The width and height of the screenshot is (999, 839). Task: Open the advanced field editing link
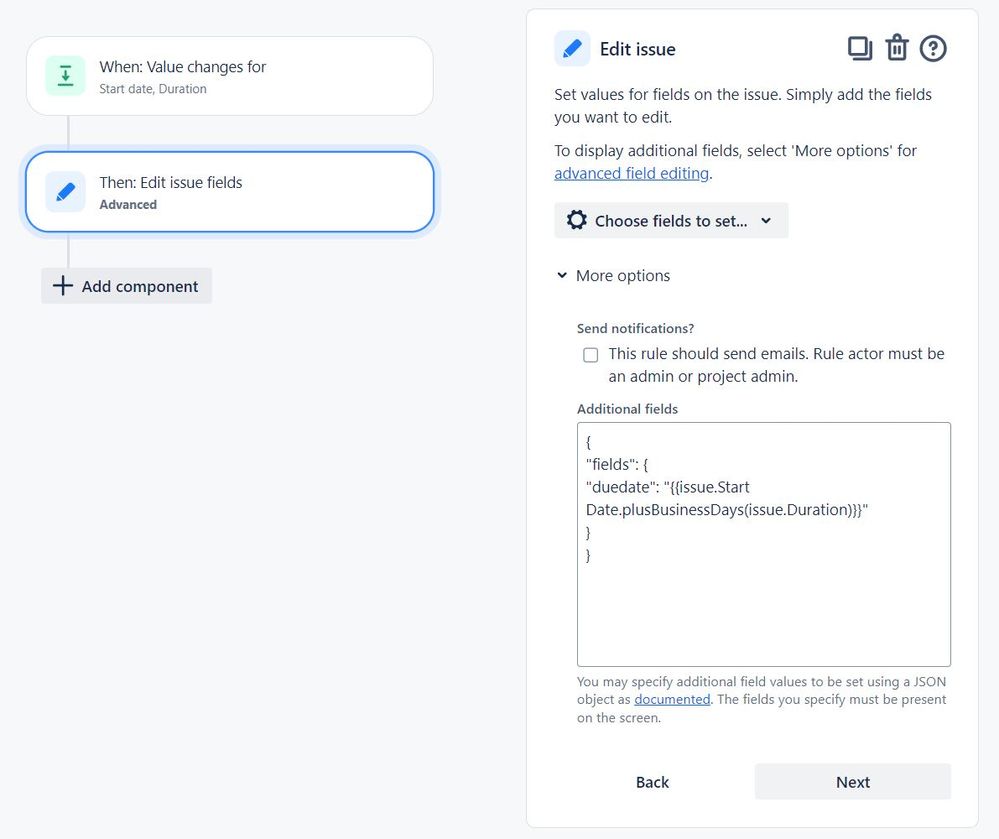pos(631,173)
